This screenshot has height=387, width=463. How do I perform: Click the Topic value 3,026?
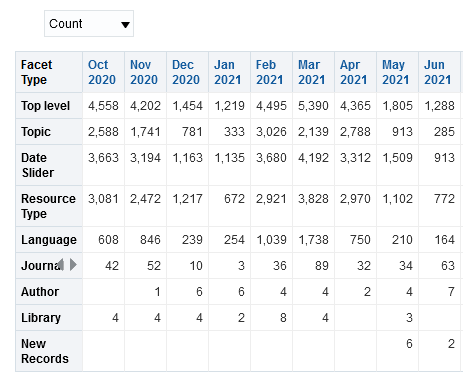pyautogui.click(x=271, y=132)
